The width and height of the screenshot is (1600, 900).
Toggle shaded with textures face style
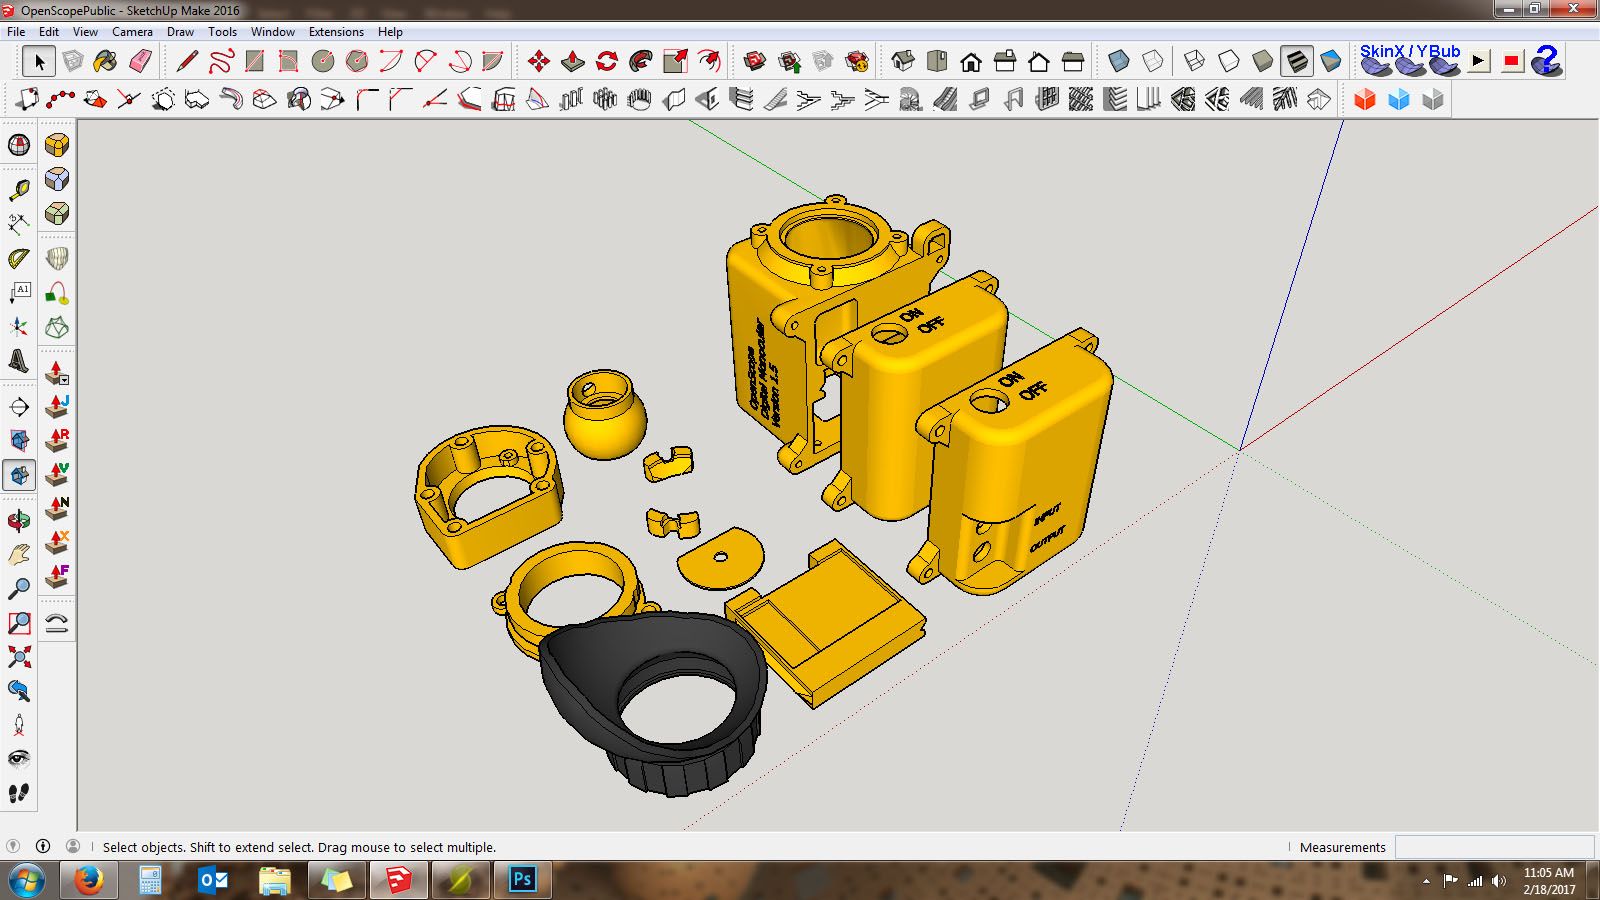[1296, 61]
